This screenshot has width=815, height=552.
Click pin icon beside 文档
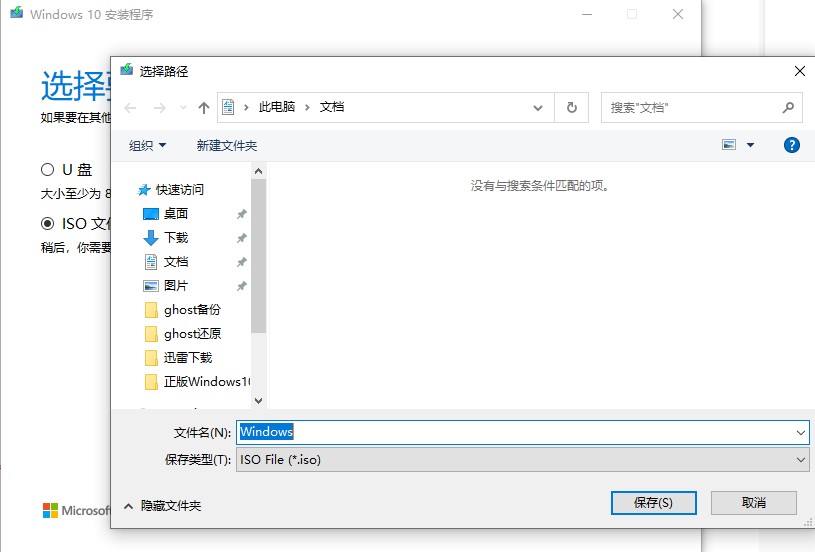[x=242, y=261]
